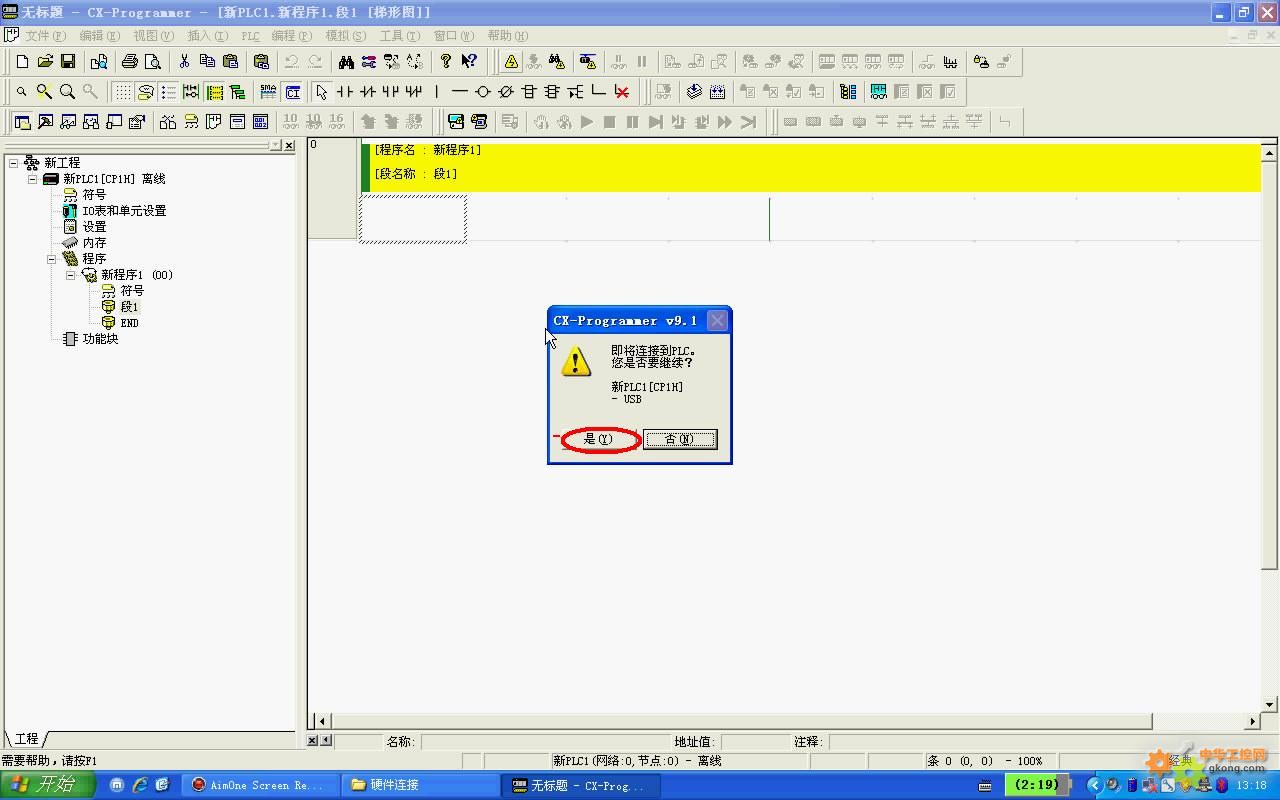Toggle the show comments icon

[145, 92]
